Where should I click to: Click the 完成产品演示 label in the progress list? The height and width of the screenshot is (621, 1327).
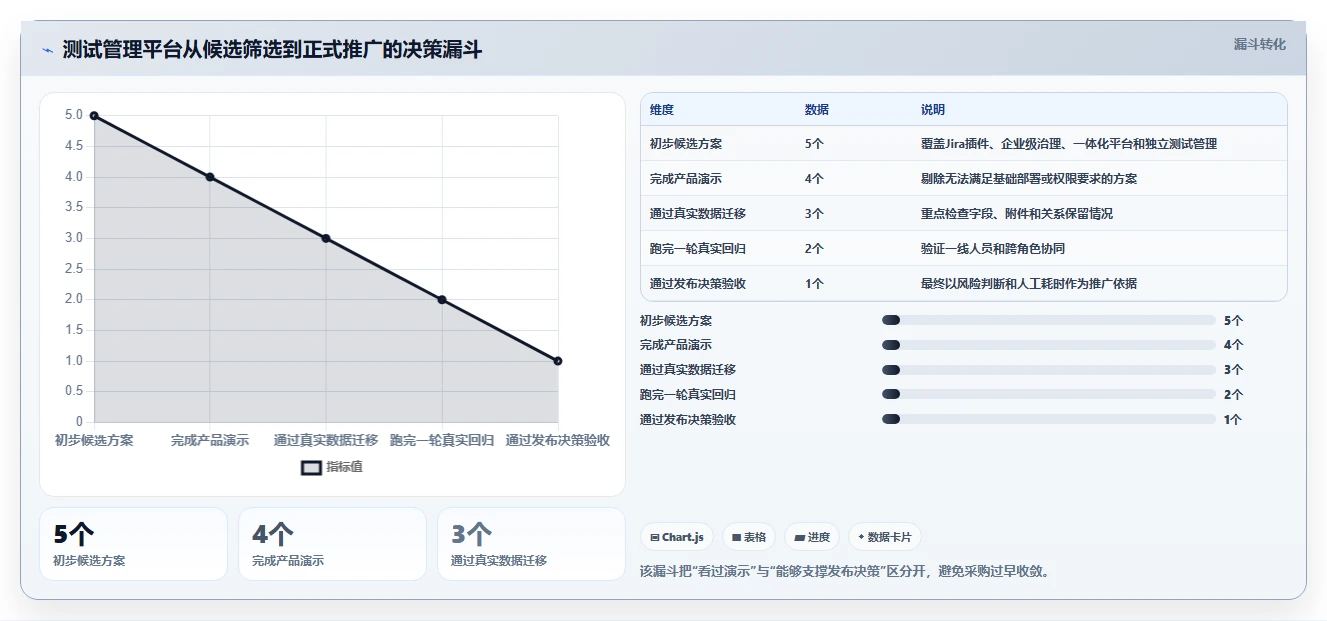point(676,345)
